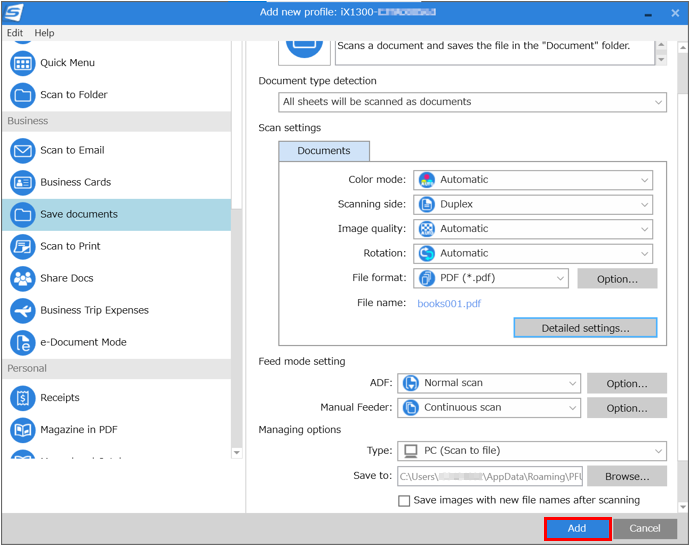This screenshot has width=690, height=546.
Task: Select the Quick Menu profile icon
Action: tap(22, 63)
